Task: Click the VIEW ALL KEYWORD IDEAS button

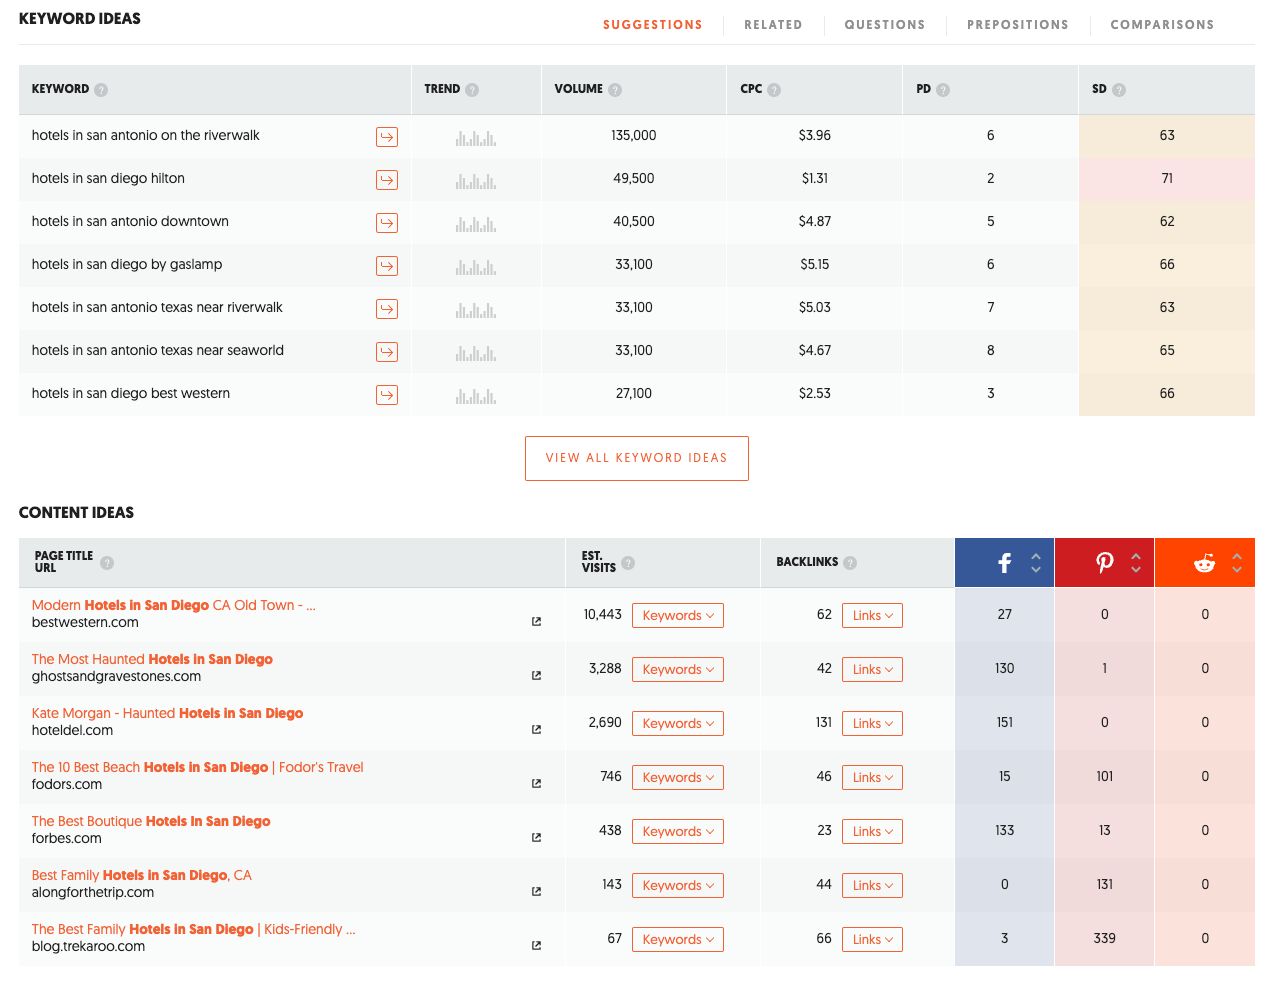Action: pyautogui.click(x=637, y=458)
